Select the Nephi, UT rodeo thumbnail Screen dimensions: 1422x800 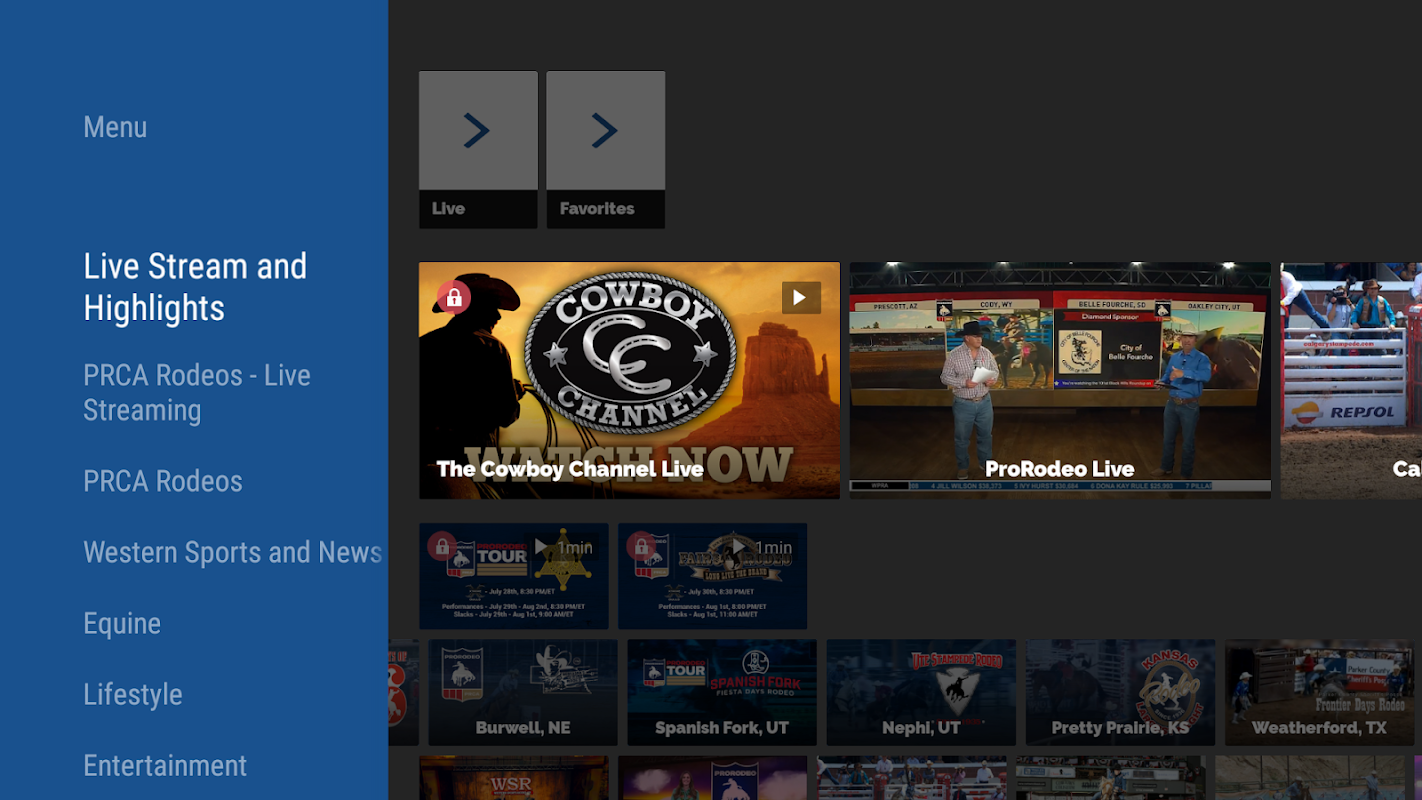[x=921, y=693]
